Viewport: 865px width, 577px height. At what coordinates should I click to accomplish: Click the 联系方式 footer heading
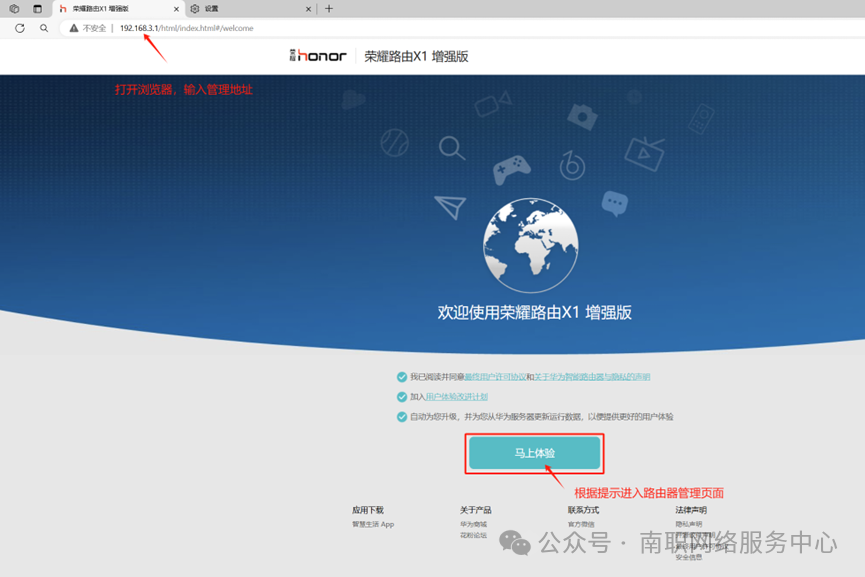tap(583, 510)
